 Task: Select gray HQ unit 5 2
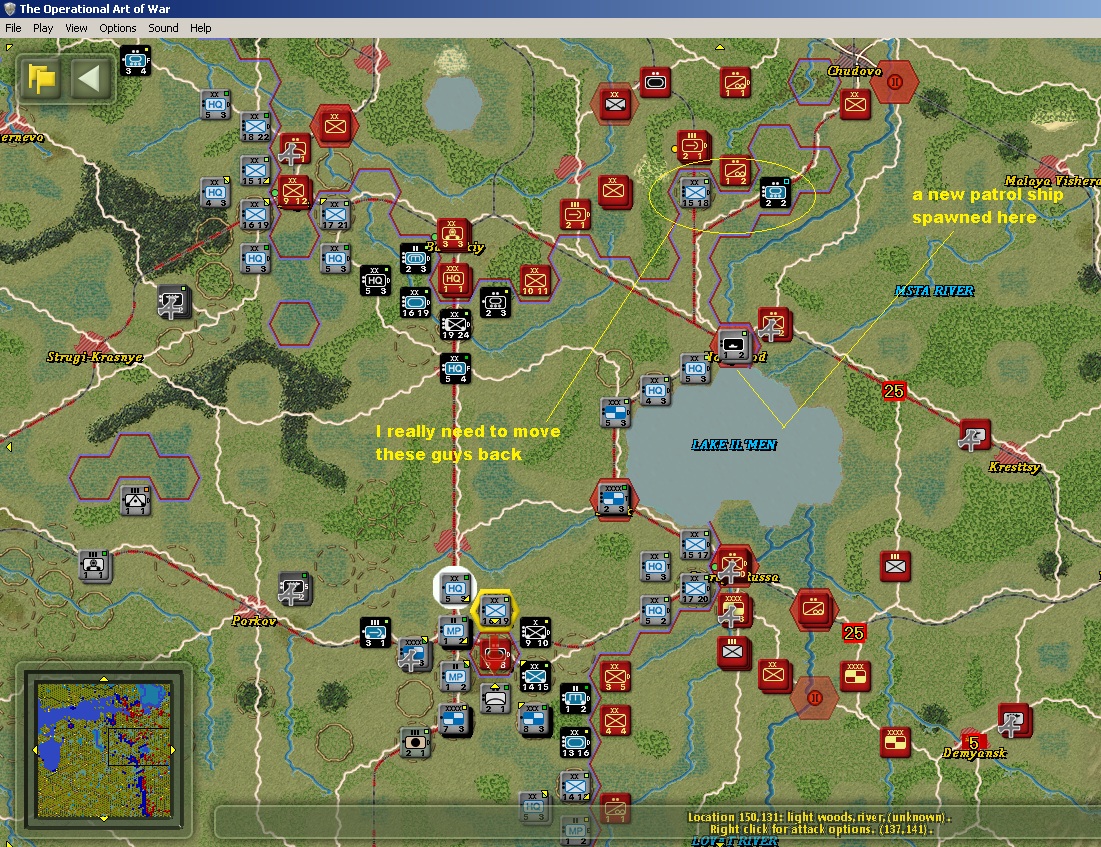tap(655, 610)
